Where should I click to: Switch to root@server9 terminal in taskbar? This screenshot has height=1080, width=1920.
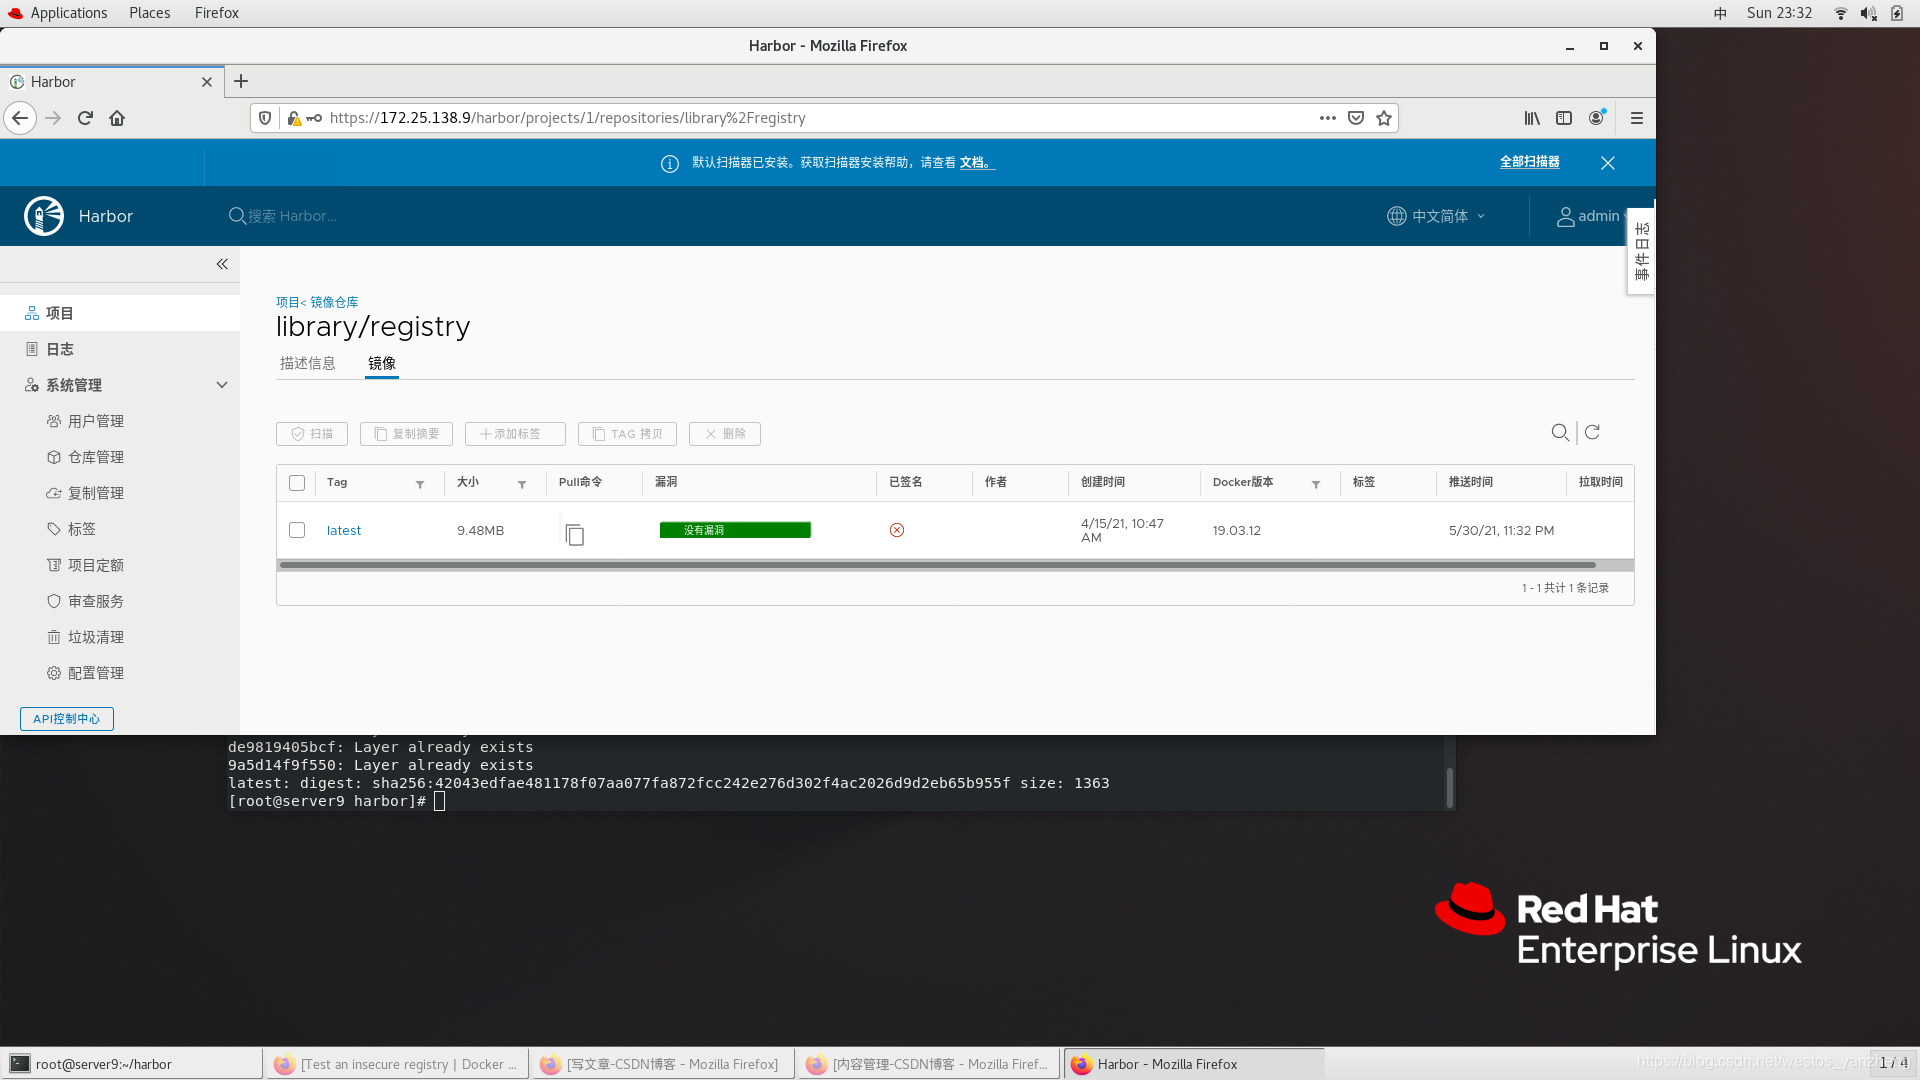(x=132, y=1064)
